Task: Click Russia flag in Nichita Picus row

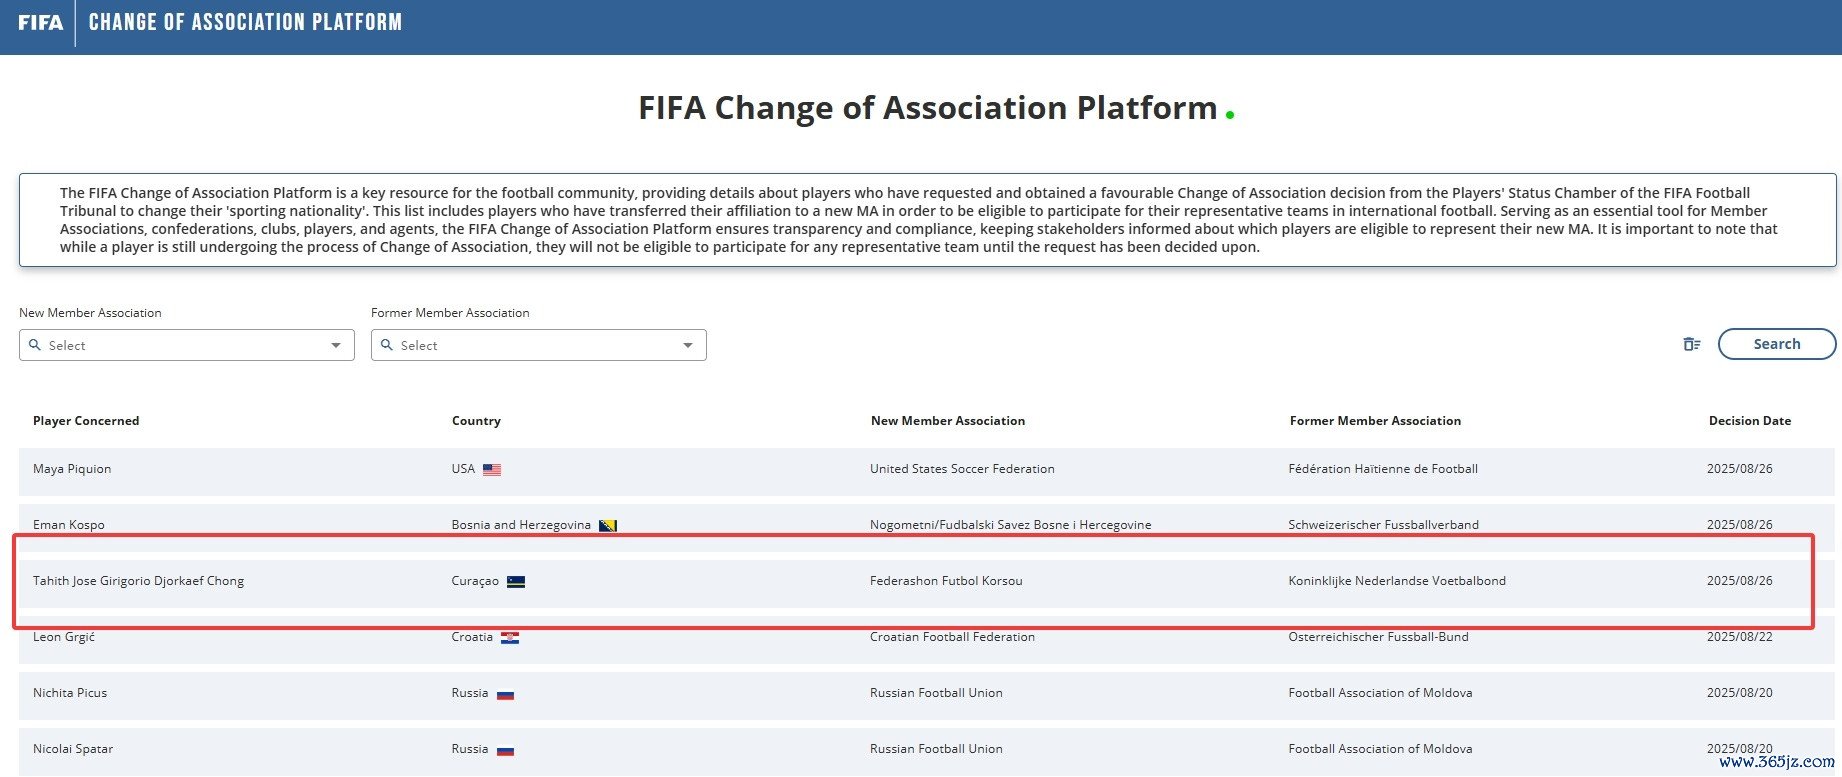Action: tap(505, 694)
